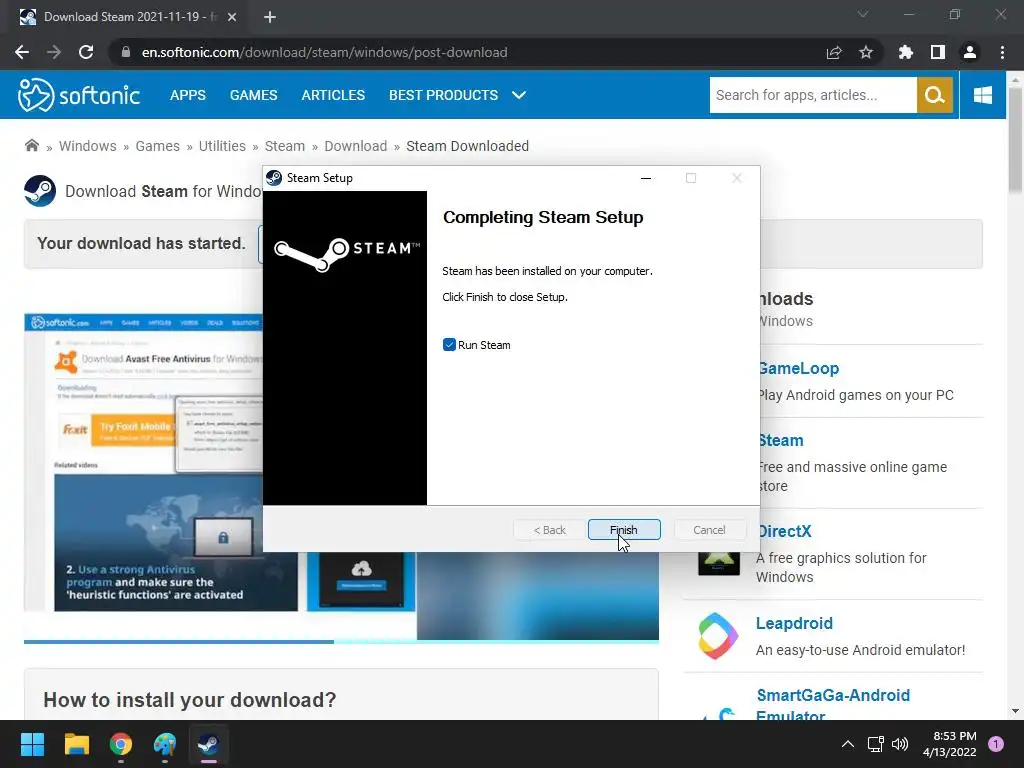Open the GameLoop link

click(x=799, y=368)
